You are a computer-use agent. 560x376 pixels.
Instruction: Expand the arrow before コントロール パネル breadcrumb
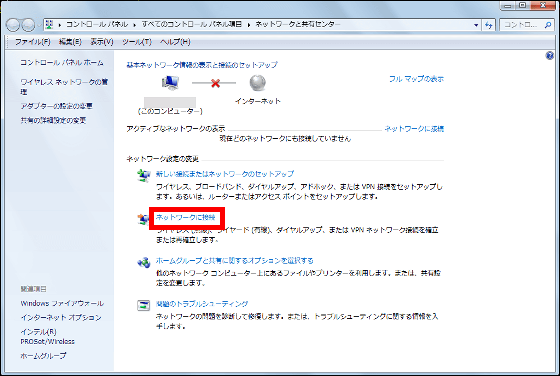click(60, 25)
